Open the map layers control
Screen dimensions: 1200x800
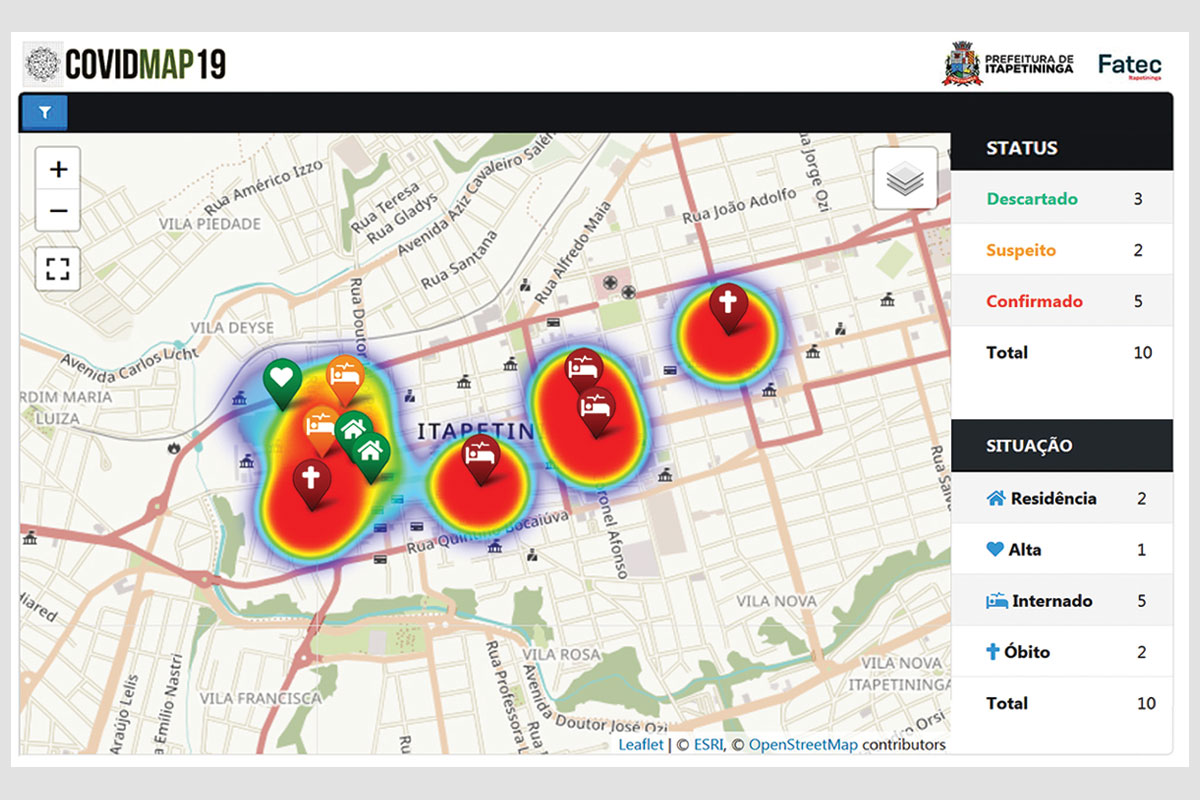tap(905, 179)
